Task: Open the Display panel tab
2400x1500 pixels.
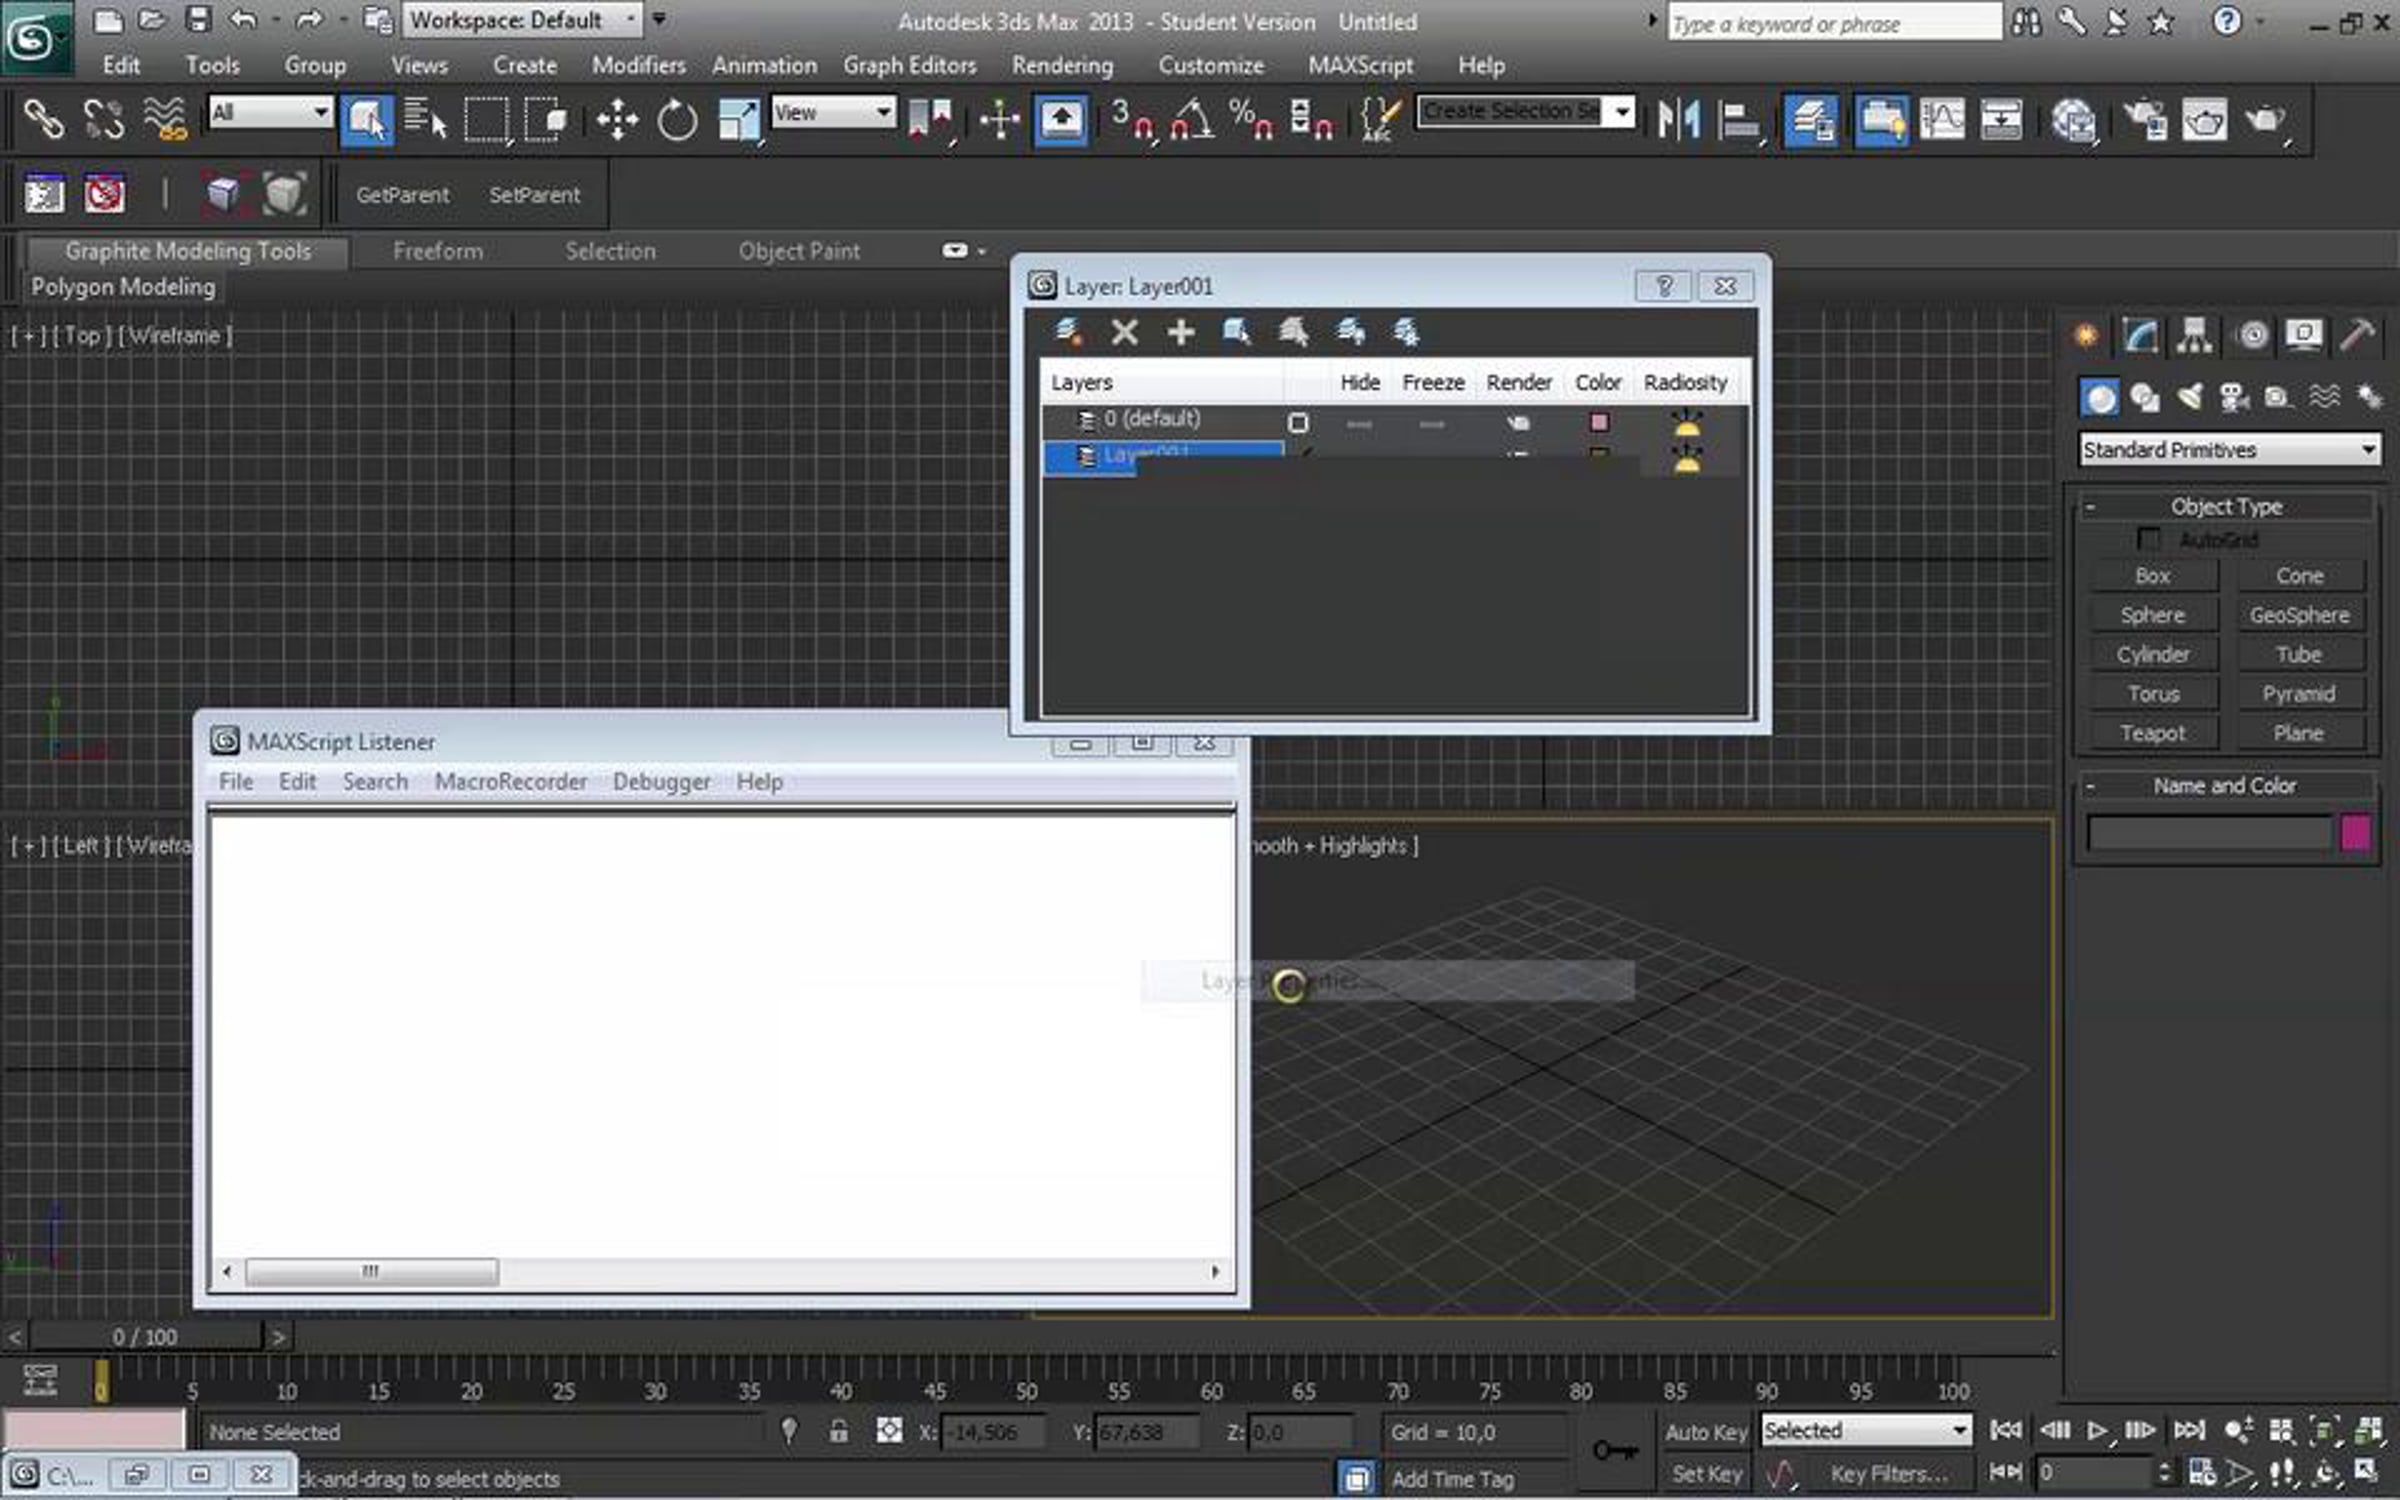Action: point(2303,336)
